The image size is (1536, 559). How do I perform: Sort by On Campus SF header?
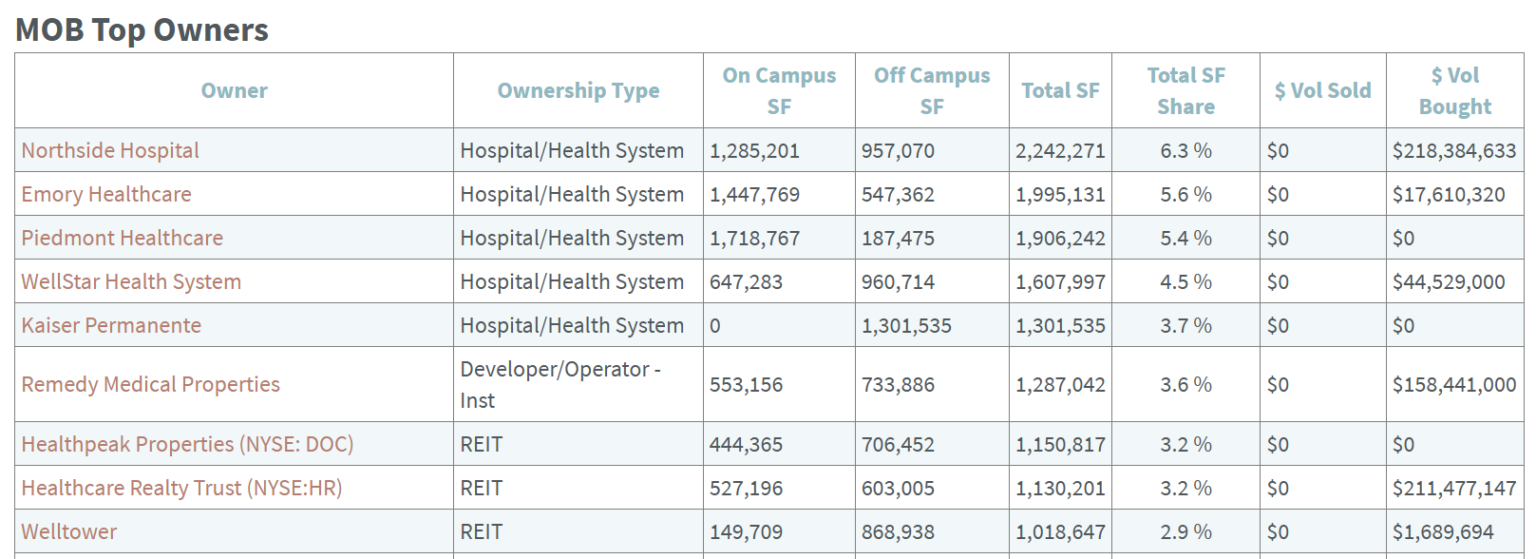[779, 91]
